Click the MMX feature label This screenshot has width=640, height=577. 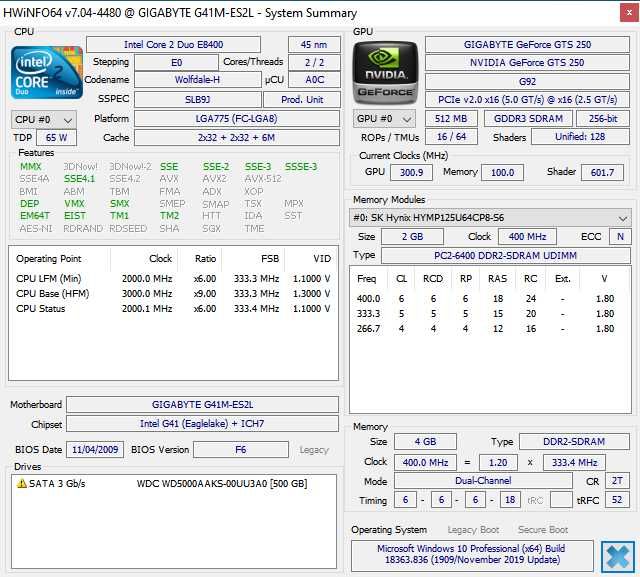click(x=31, y=166)
